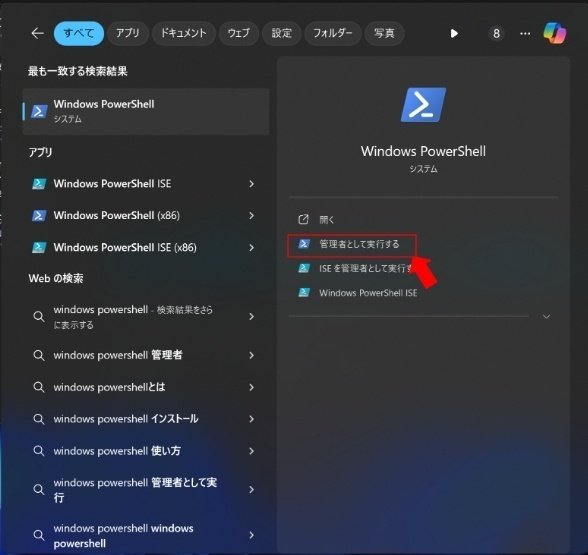
Task: Expand Windows PowerShell (x86) result chevron
Action: click(x=252, y=216)
